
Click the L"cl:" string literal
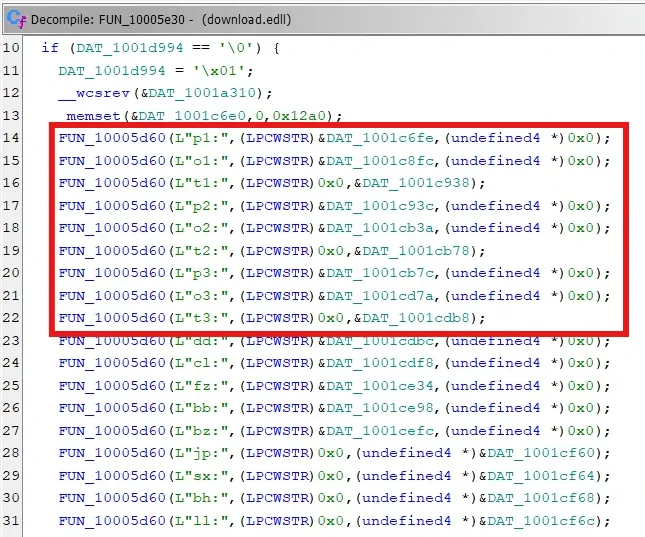point(202,363)
